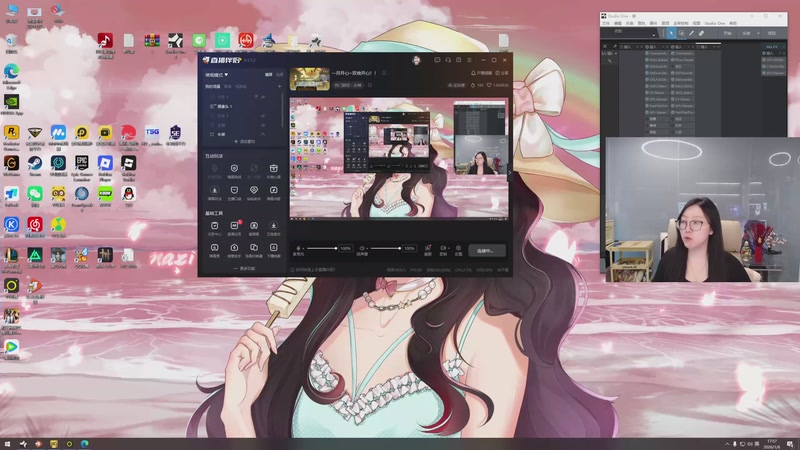Click the speaker mute icon left of second slider
Image resolution: width=800 pixels, height=450 pixels.
(362, 248)
